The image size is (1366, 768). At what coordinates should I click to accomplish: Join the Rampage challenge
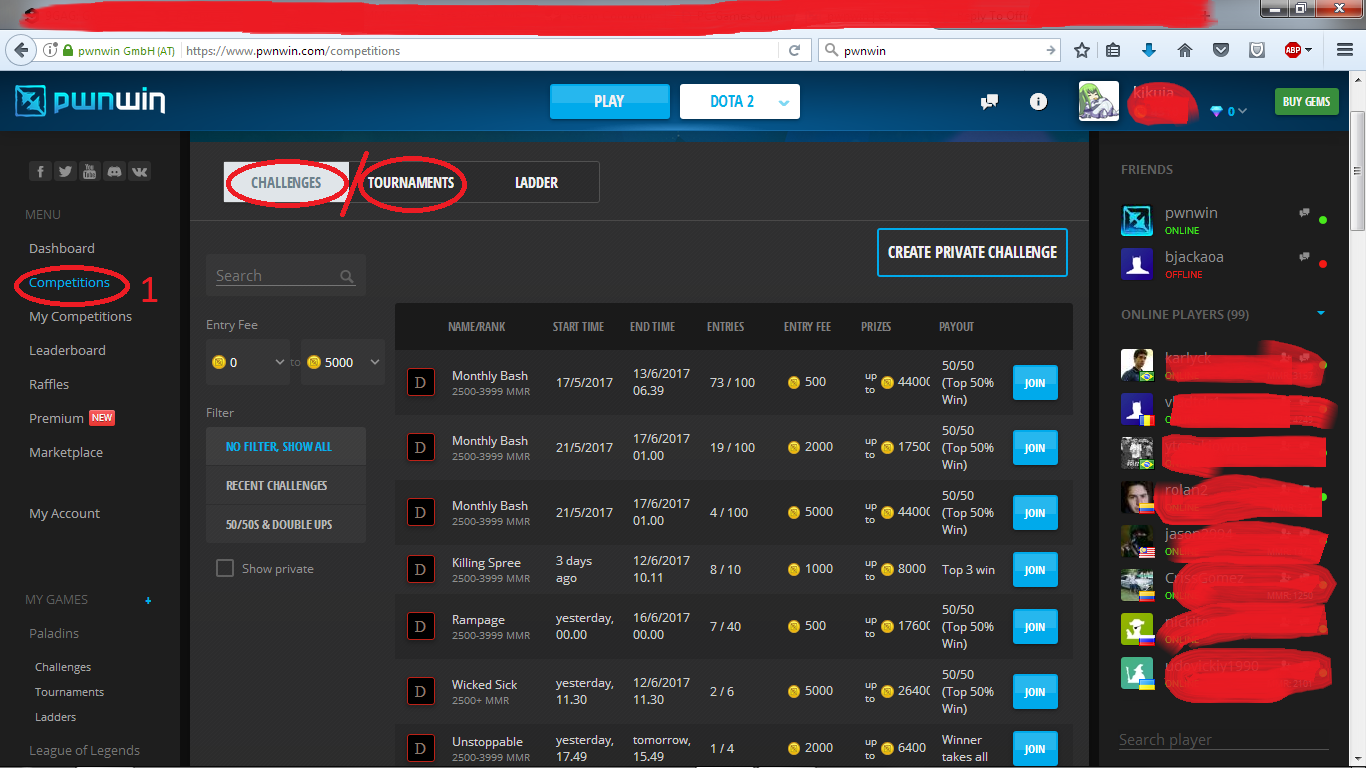coord(1035,627)
